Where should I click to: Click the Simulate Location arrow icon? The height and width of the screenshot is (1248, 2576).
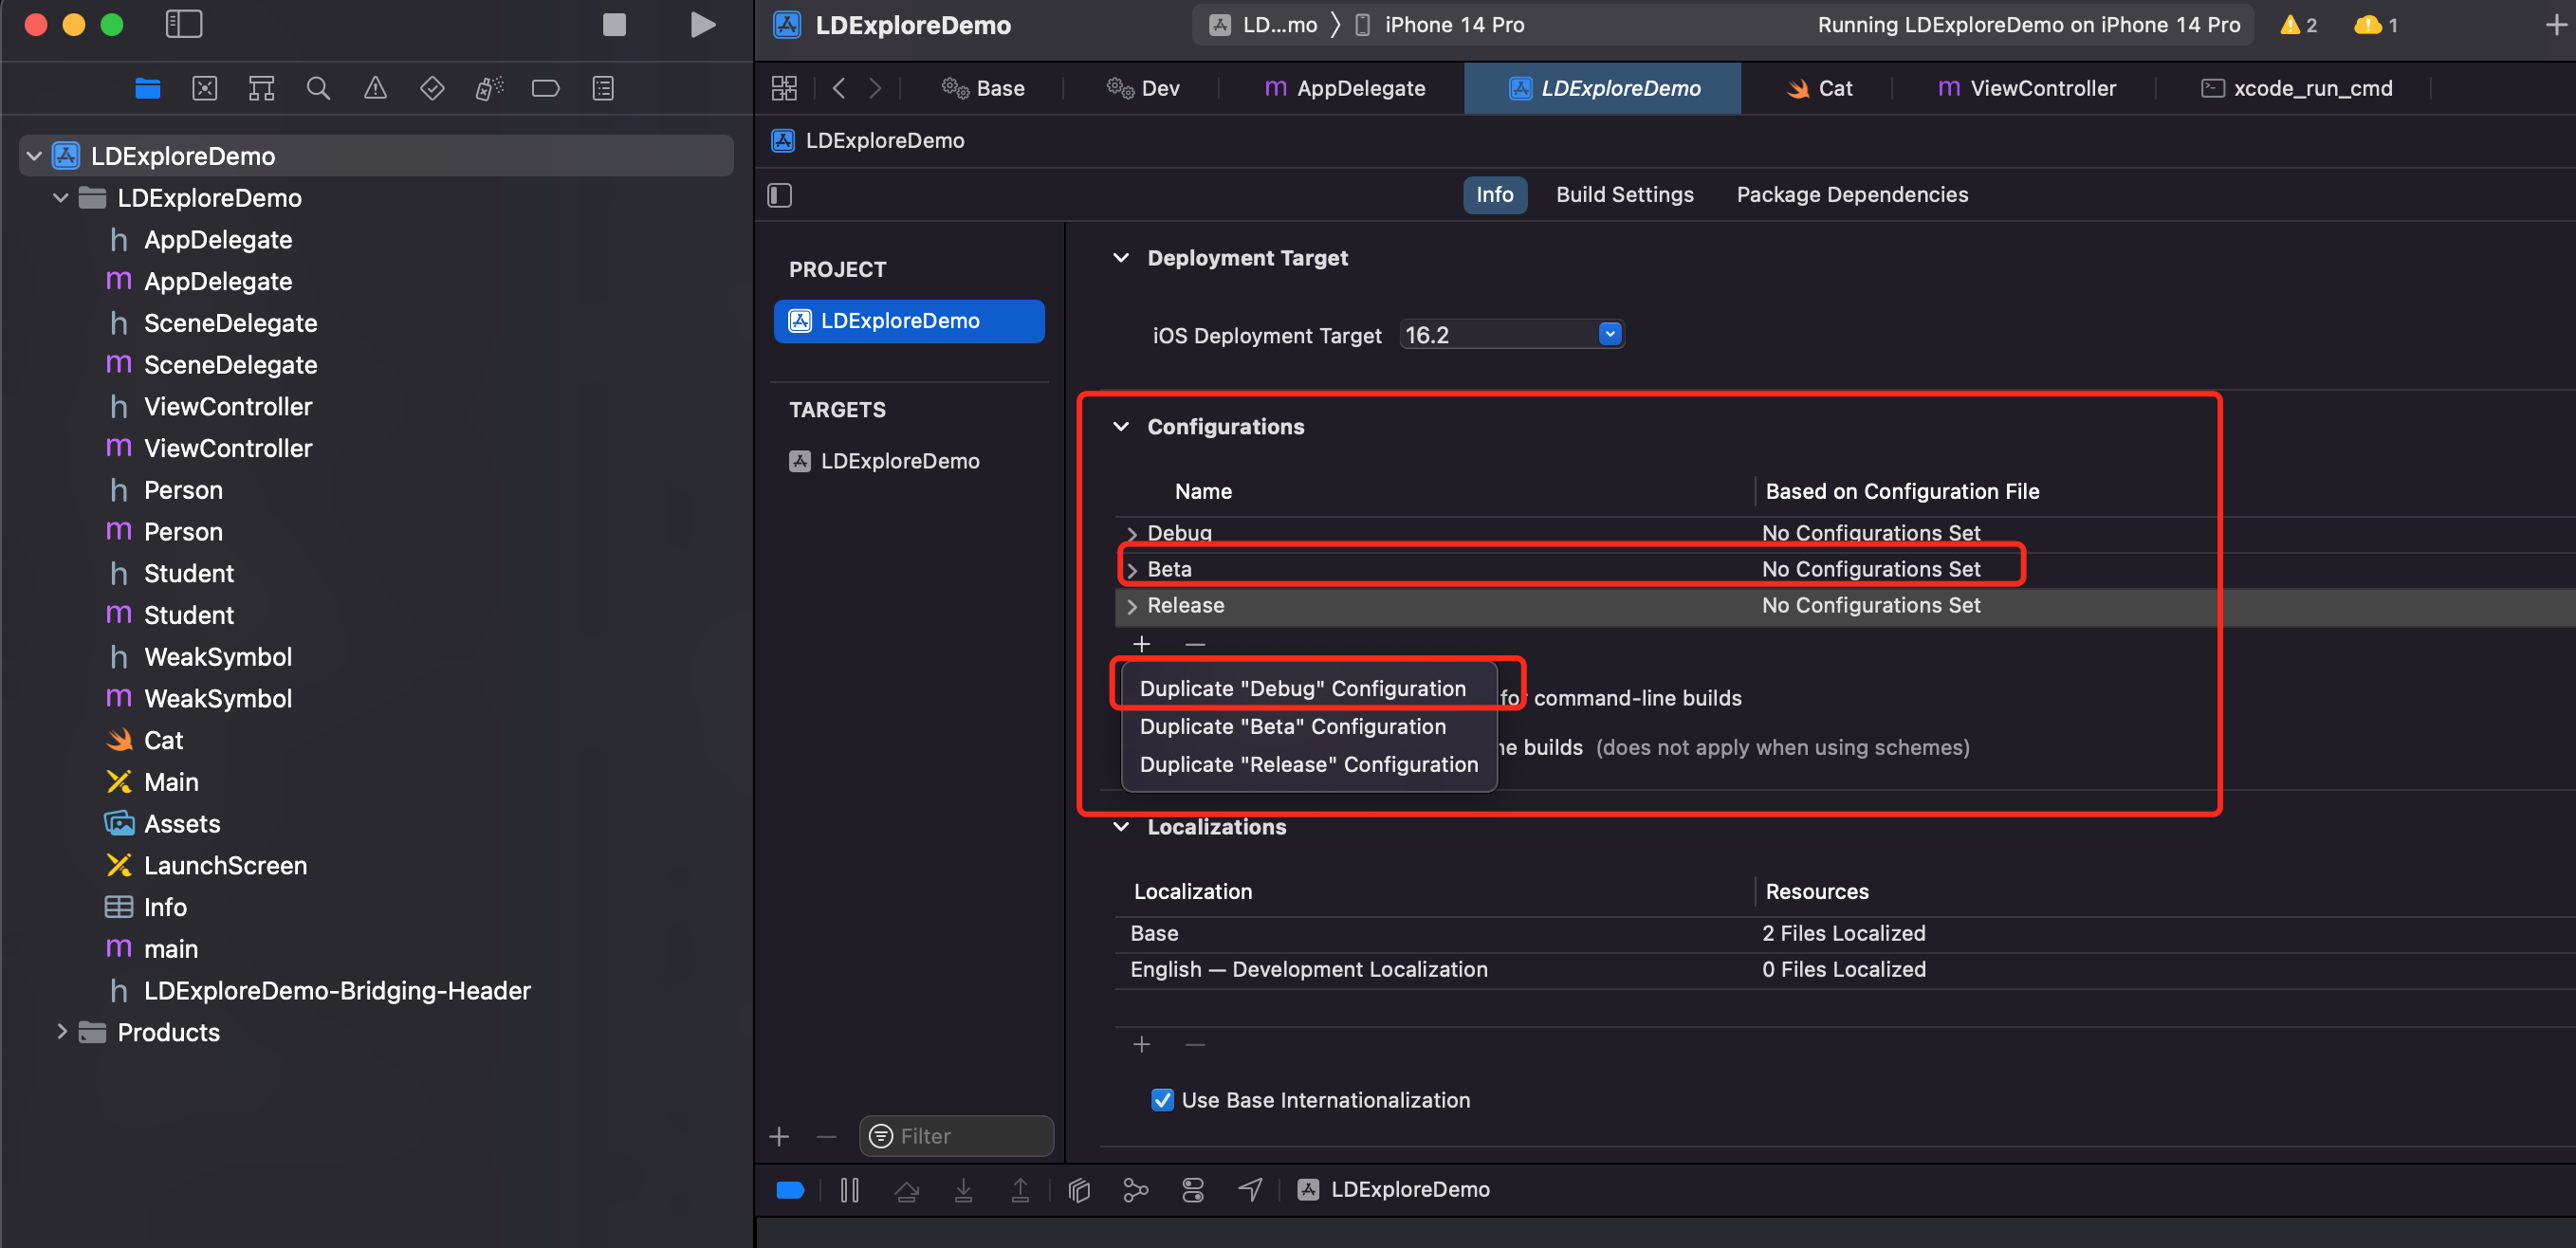[x=1250, y=1190]
